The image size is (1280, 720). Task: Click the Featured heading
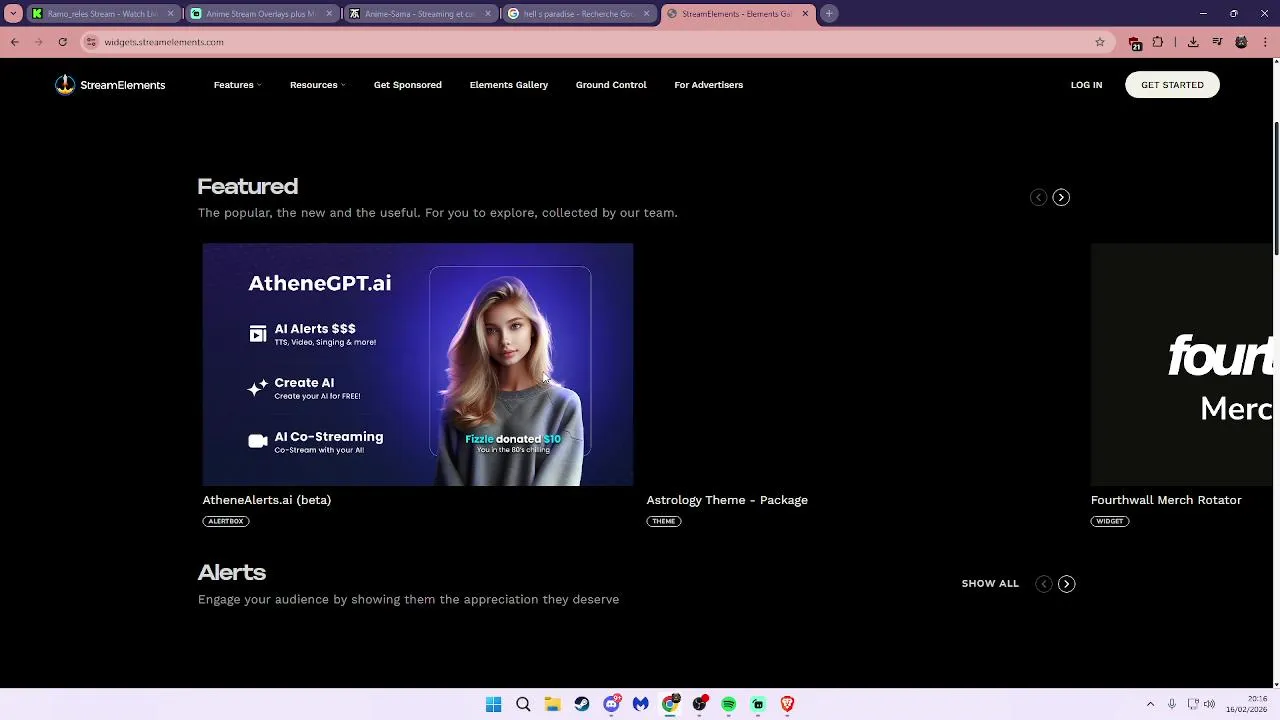point(247,187)
